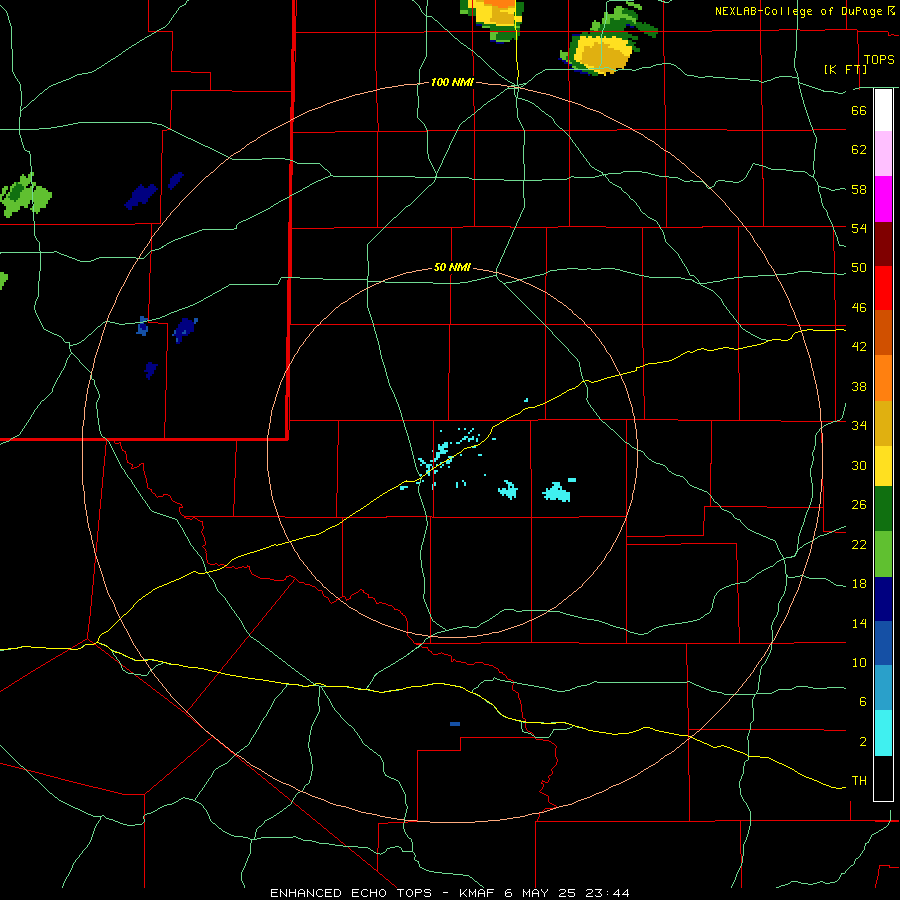
Task: Click the light green legend swatch
Action: (883, 554)
